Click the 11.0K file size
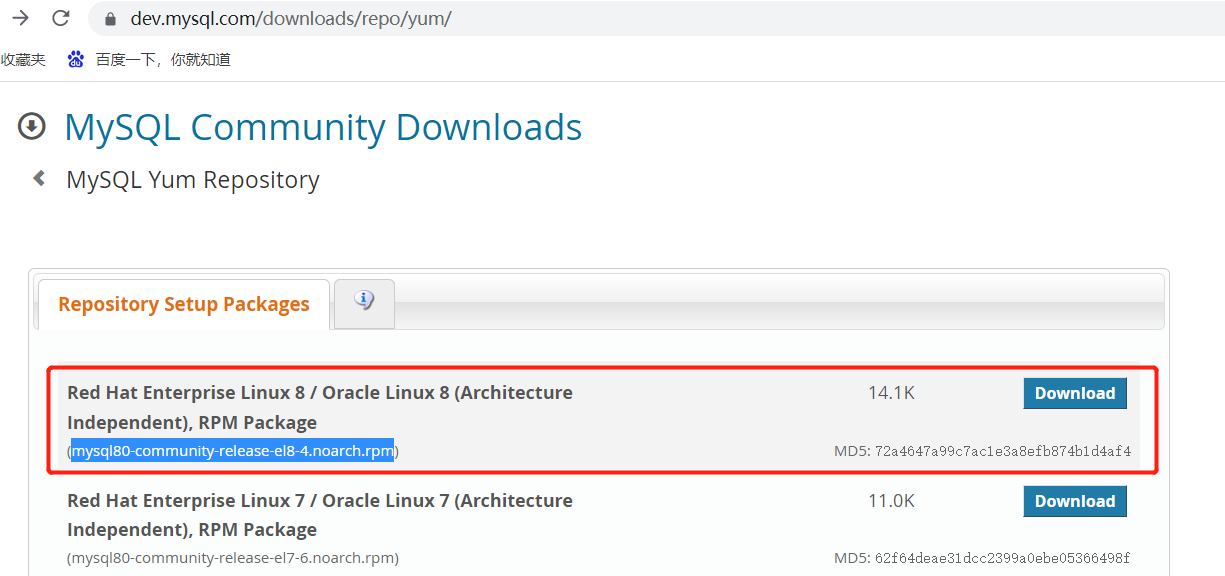Viewport: 1225px width, 576px height. (891, 501)
